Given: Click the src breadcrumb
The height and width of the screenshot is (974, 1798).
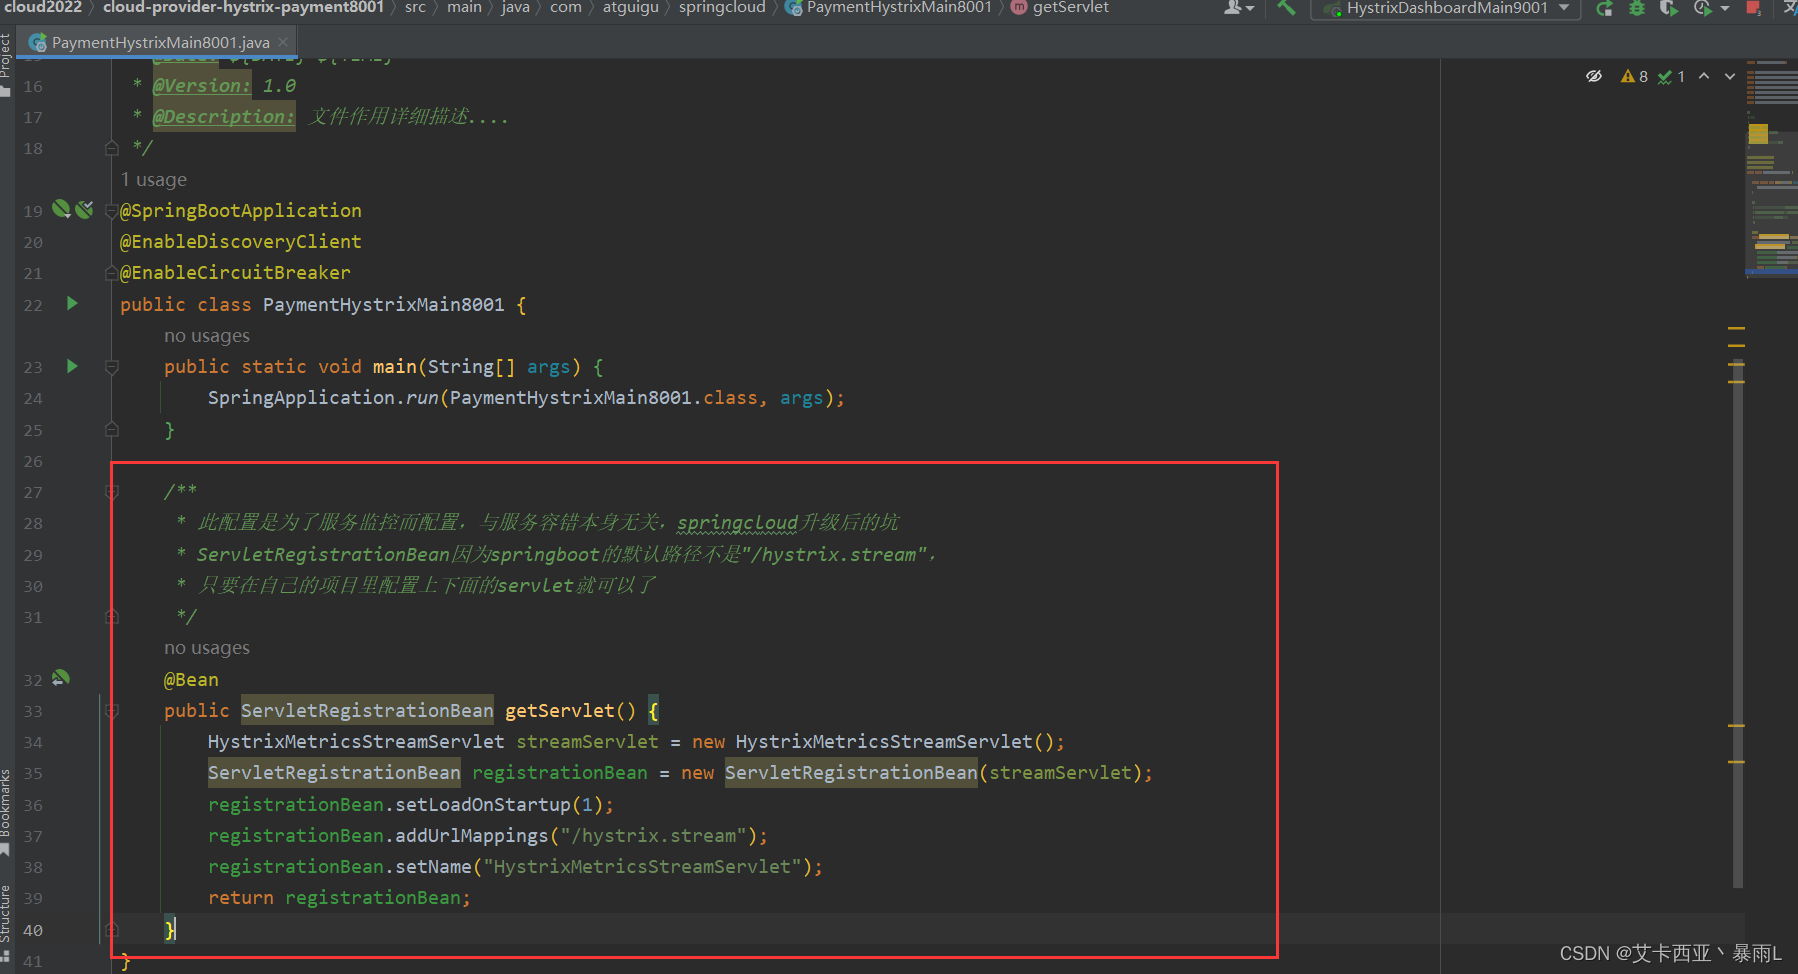Looking at the screenshot, I should [415, 7].
